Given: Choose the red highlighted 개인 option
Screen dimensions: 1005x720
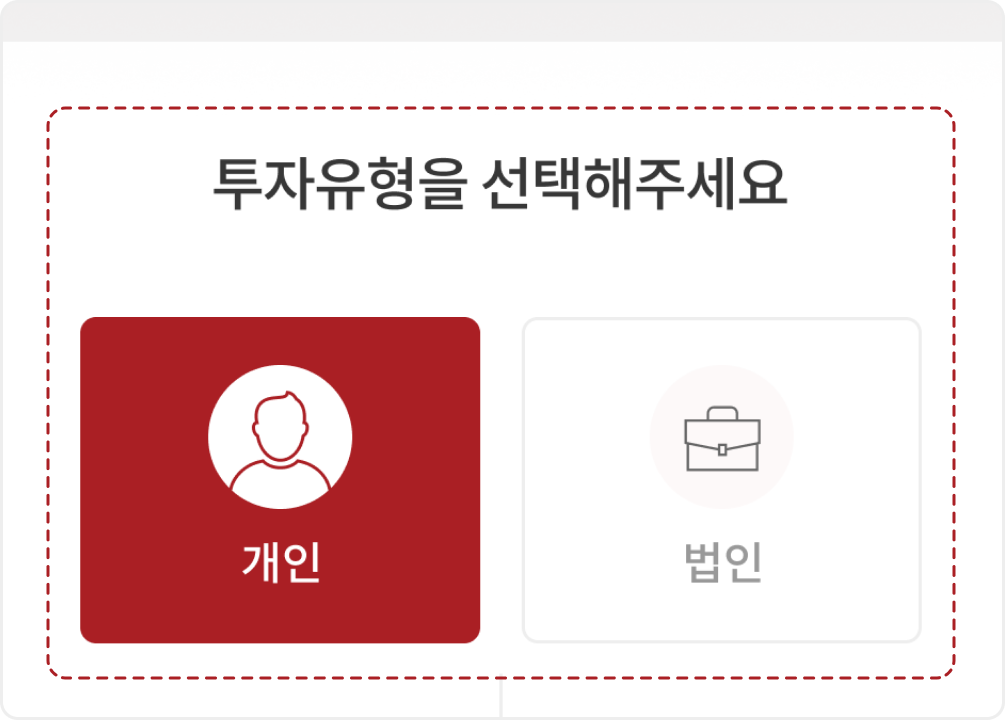Looking at the screenshot, I should pyautogui.click(x=280, y=480).
